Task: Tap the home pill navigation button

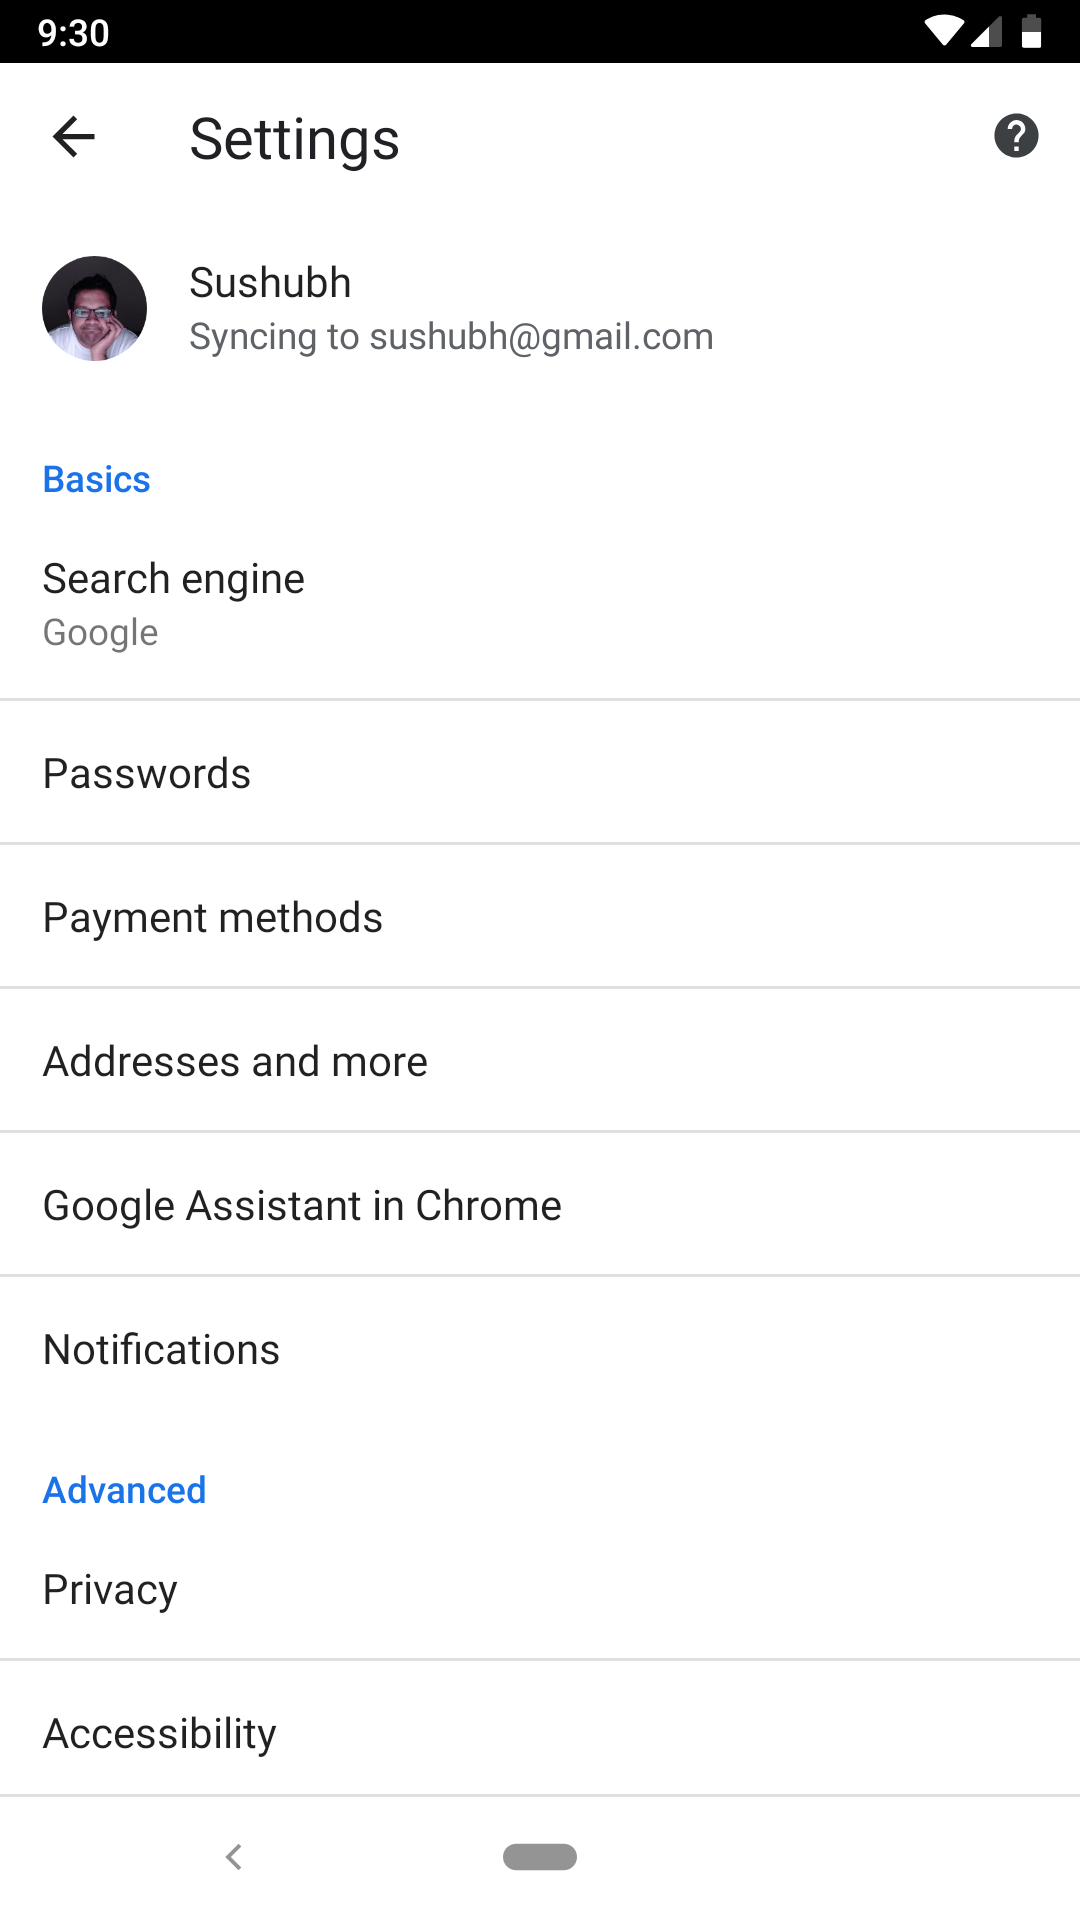Action: [540, 1857]
